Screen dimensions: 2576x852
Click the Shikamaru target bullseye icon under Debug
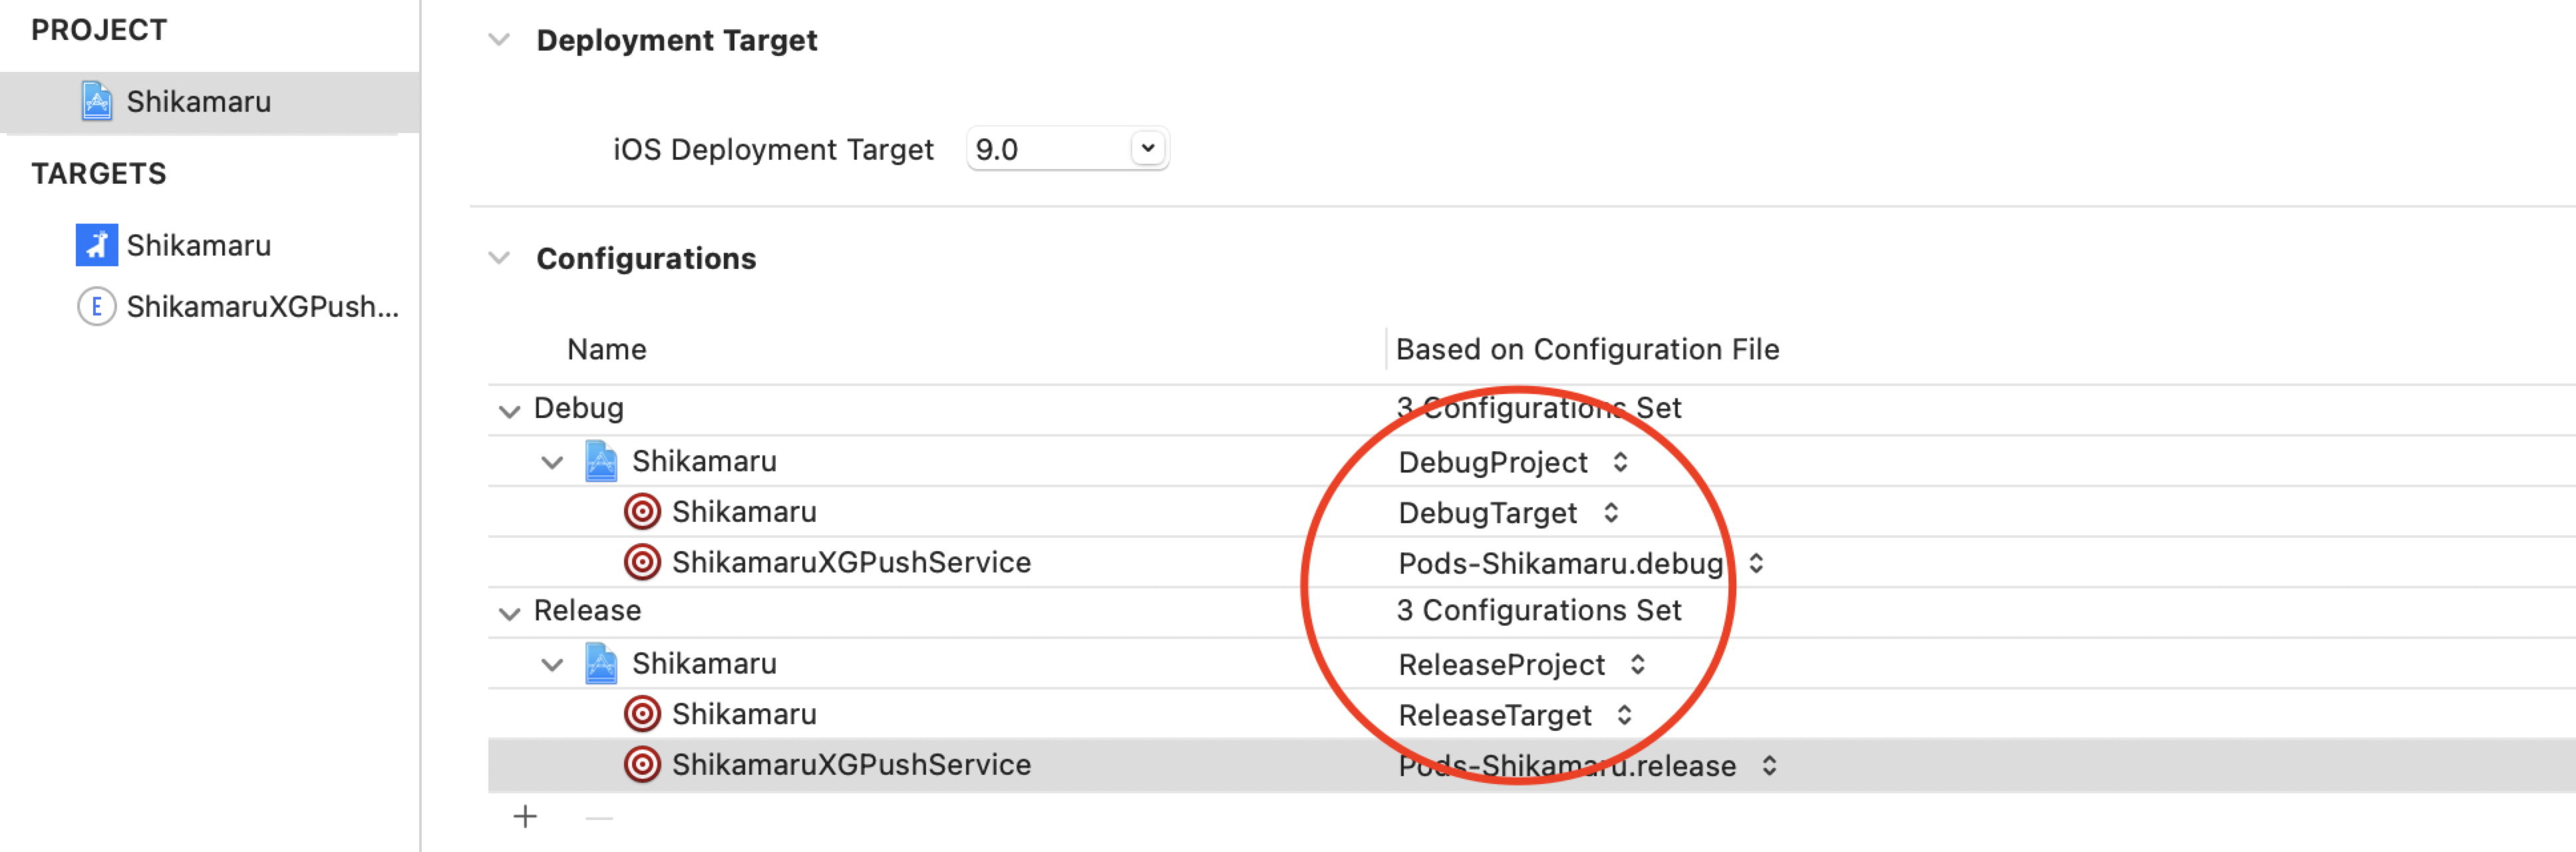click(642, 512)
